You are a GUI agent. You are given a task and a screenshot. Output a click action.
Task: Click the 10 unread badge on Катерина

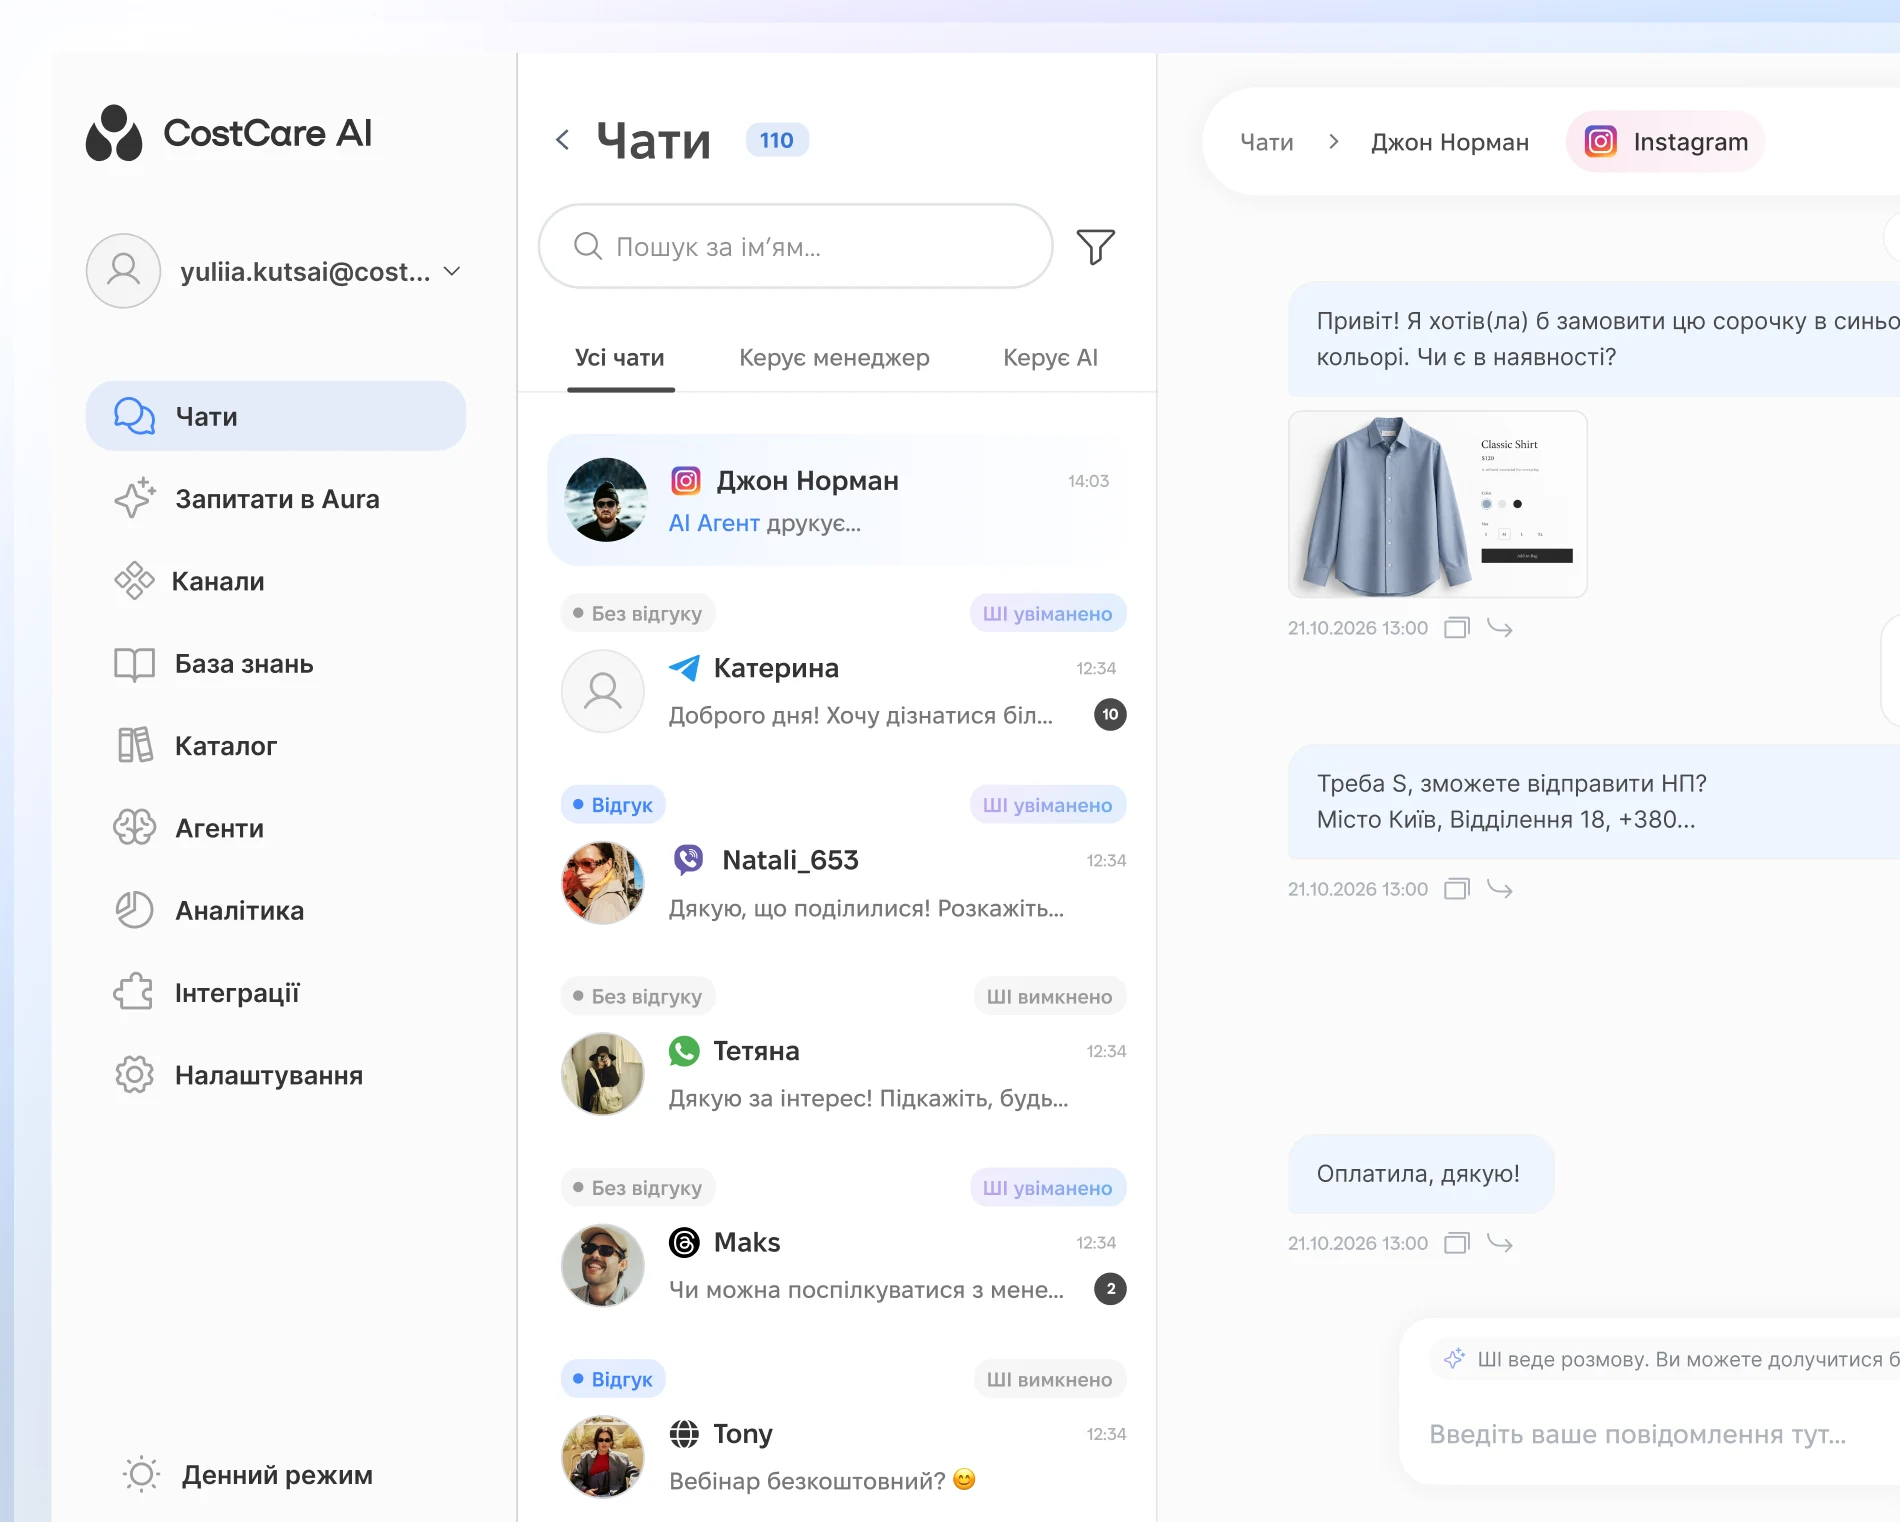(1110, 714)
